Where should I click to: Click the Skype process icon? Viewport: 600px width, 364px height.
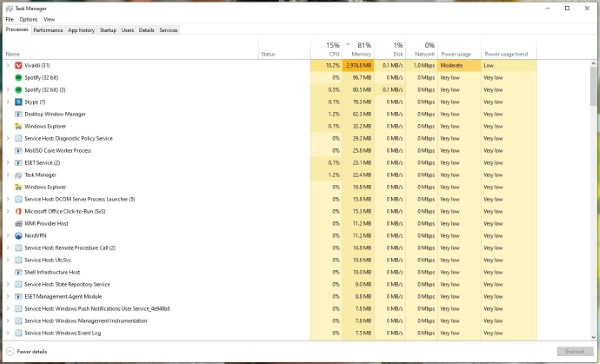point(18,102)
